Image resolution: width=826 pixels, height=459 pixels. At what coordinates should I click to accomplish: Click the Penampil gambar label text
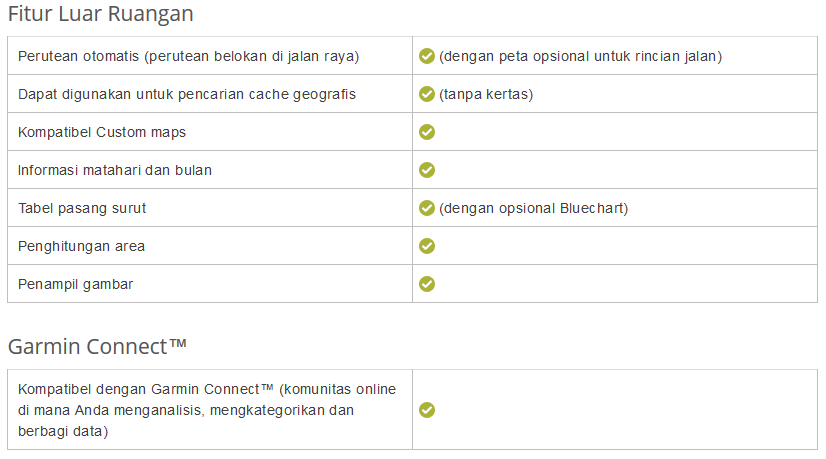click(76, 284)
